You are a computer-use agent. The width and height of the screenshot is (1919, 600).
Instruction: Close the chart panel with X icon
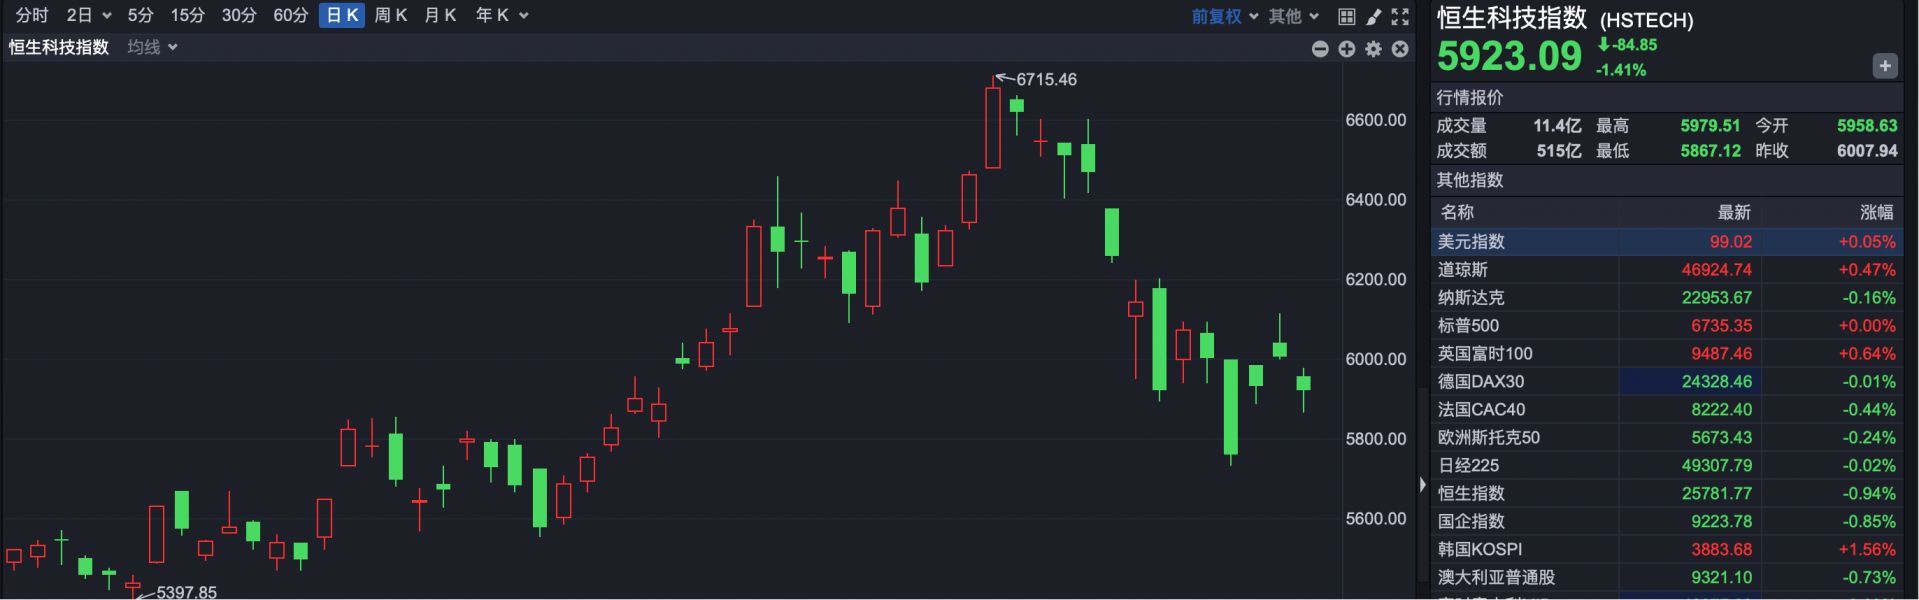click(1400, 49)
